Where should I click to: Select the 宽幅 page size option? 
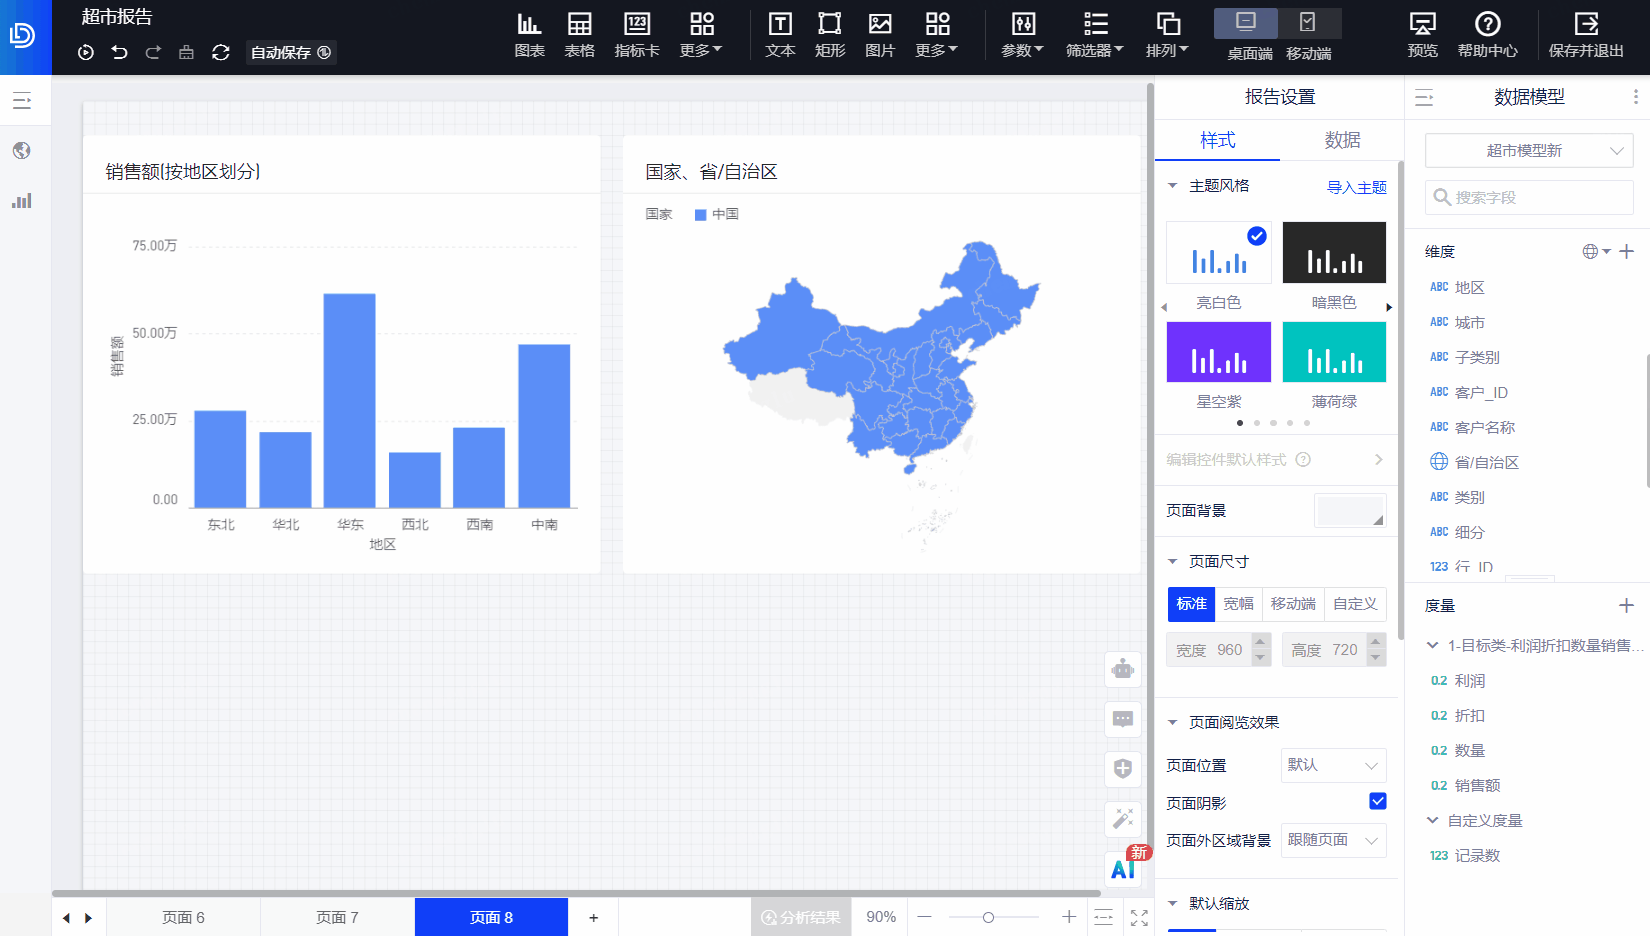1238,604
